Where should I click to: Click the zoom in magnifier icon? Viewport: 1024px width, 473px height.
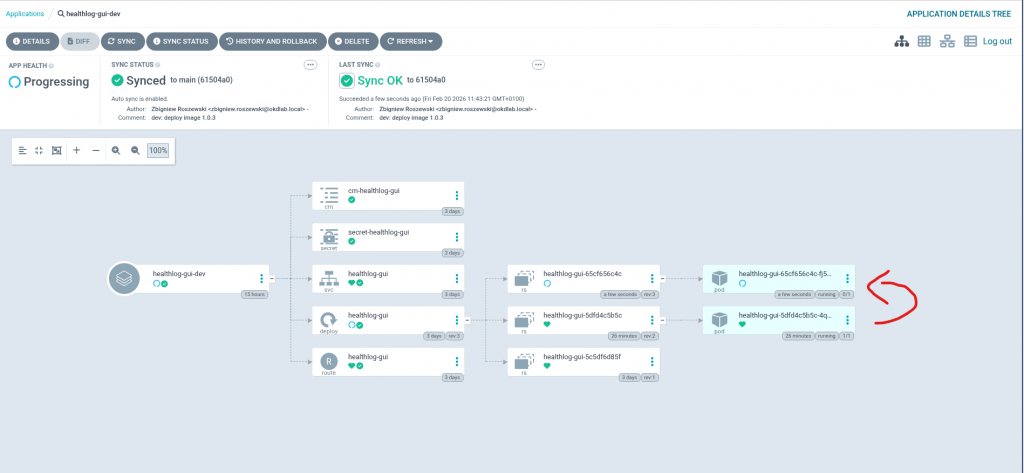point(116,150)
